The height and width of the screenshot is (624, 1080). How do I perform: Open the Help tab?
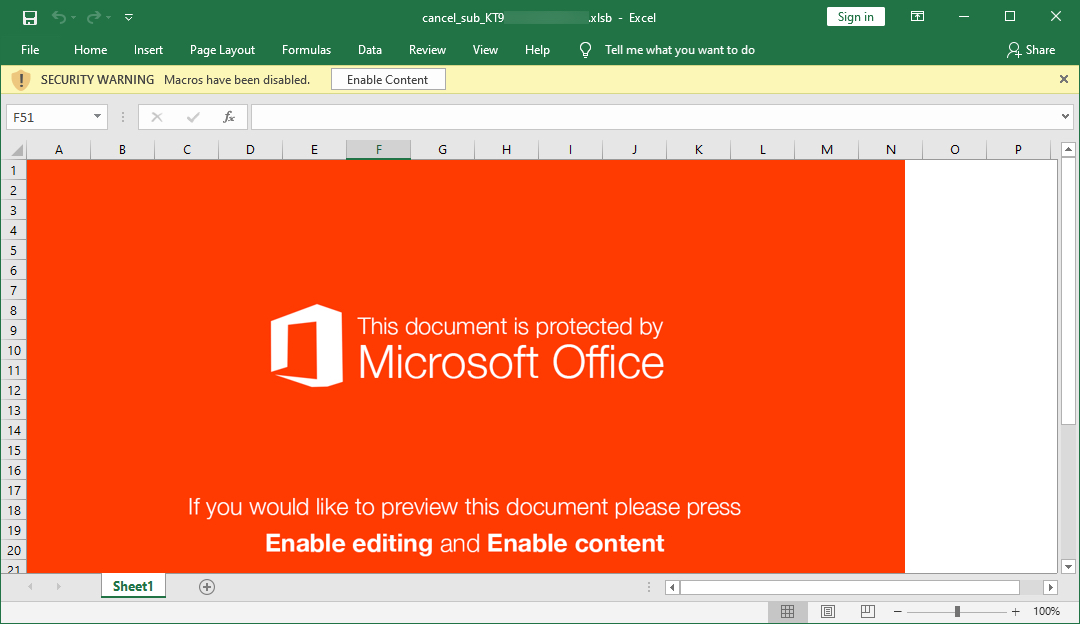click(x=537, y=50)
